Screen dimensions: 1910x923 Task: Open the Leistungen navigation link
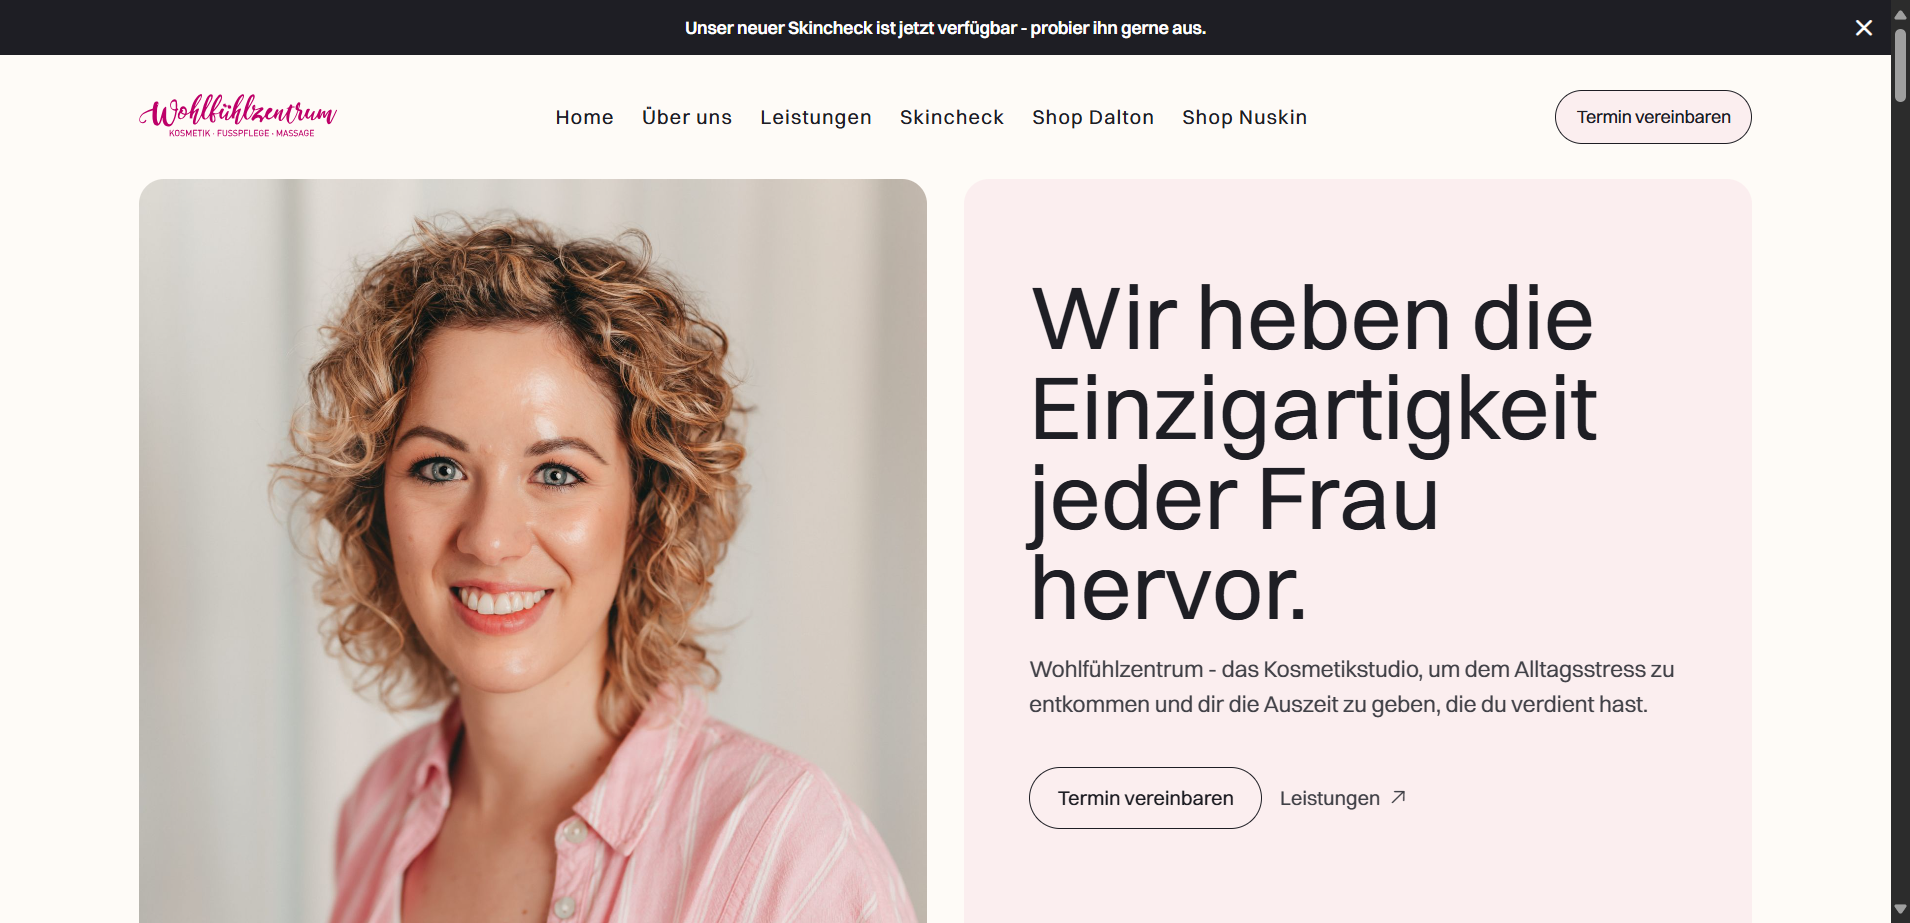815,117
